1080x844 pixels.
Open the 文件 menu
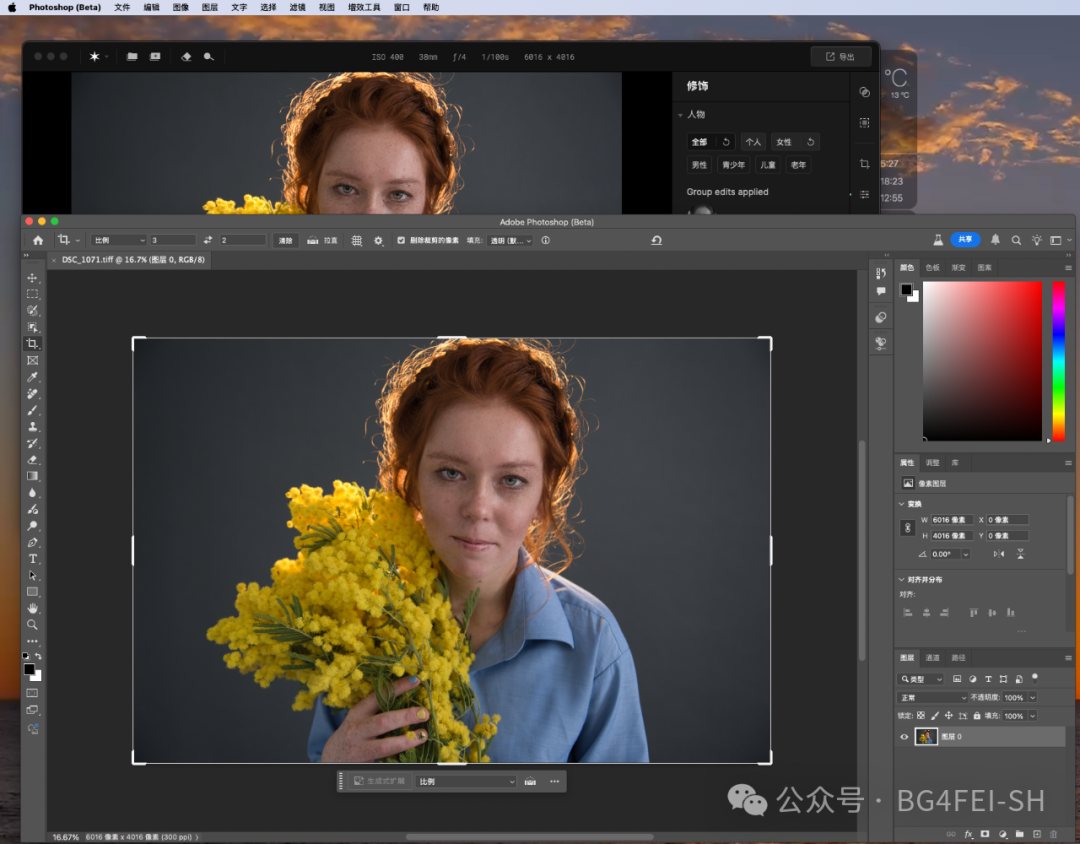point(122,8)
